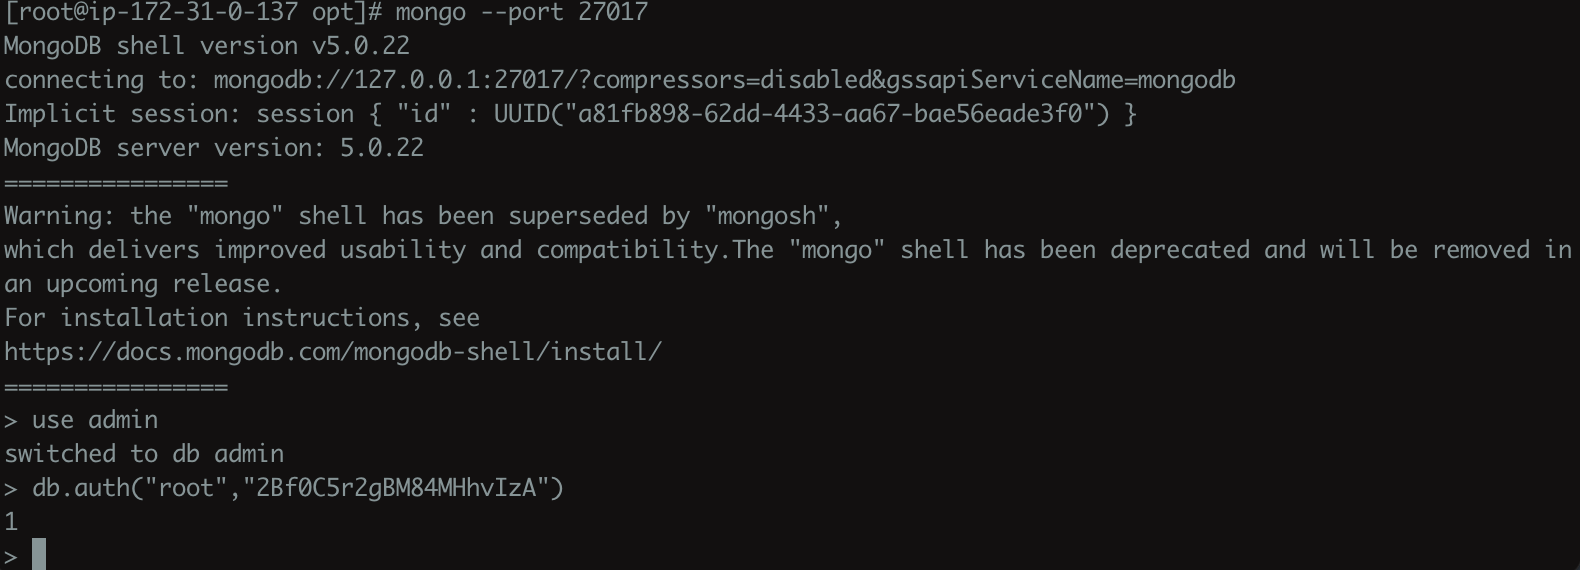Click the "For installation instructions, see" line
1580x570 pixels.
click(x=241, y=318)
